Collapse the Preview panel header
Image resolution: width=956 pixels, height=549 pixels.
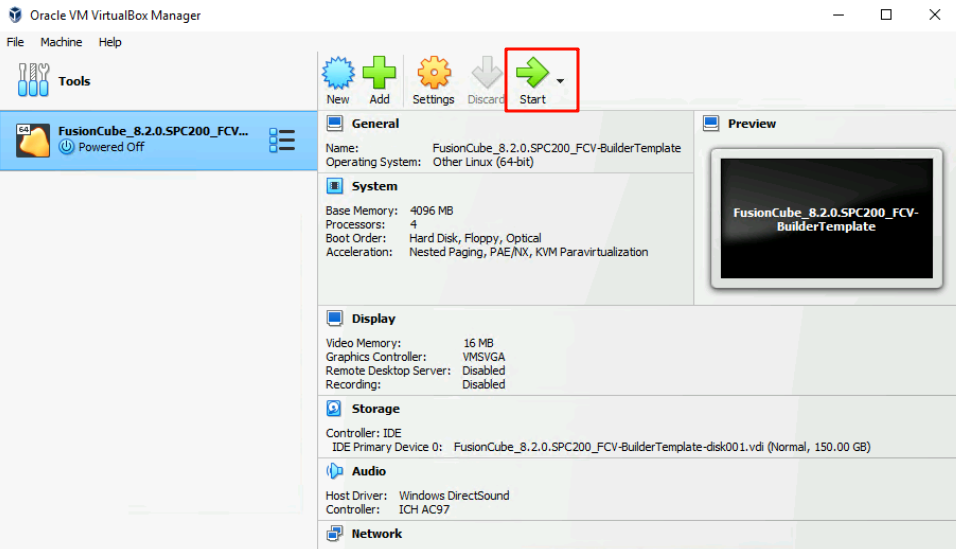(751, 124)
